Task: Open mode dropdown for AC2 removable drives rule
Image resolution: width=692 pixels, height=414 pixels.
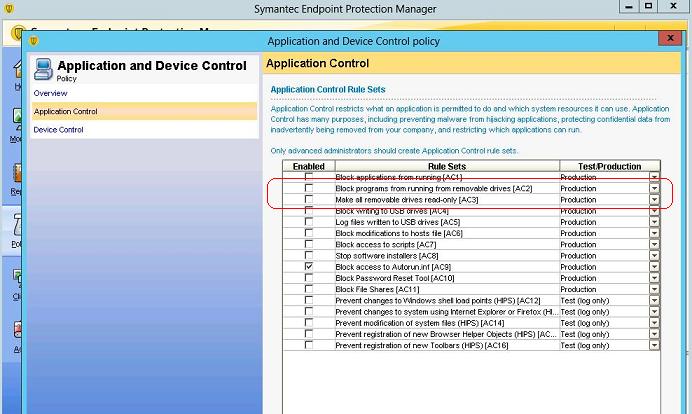Action: [x=654, y=188]
